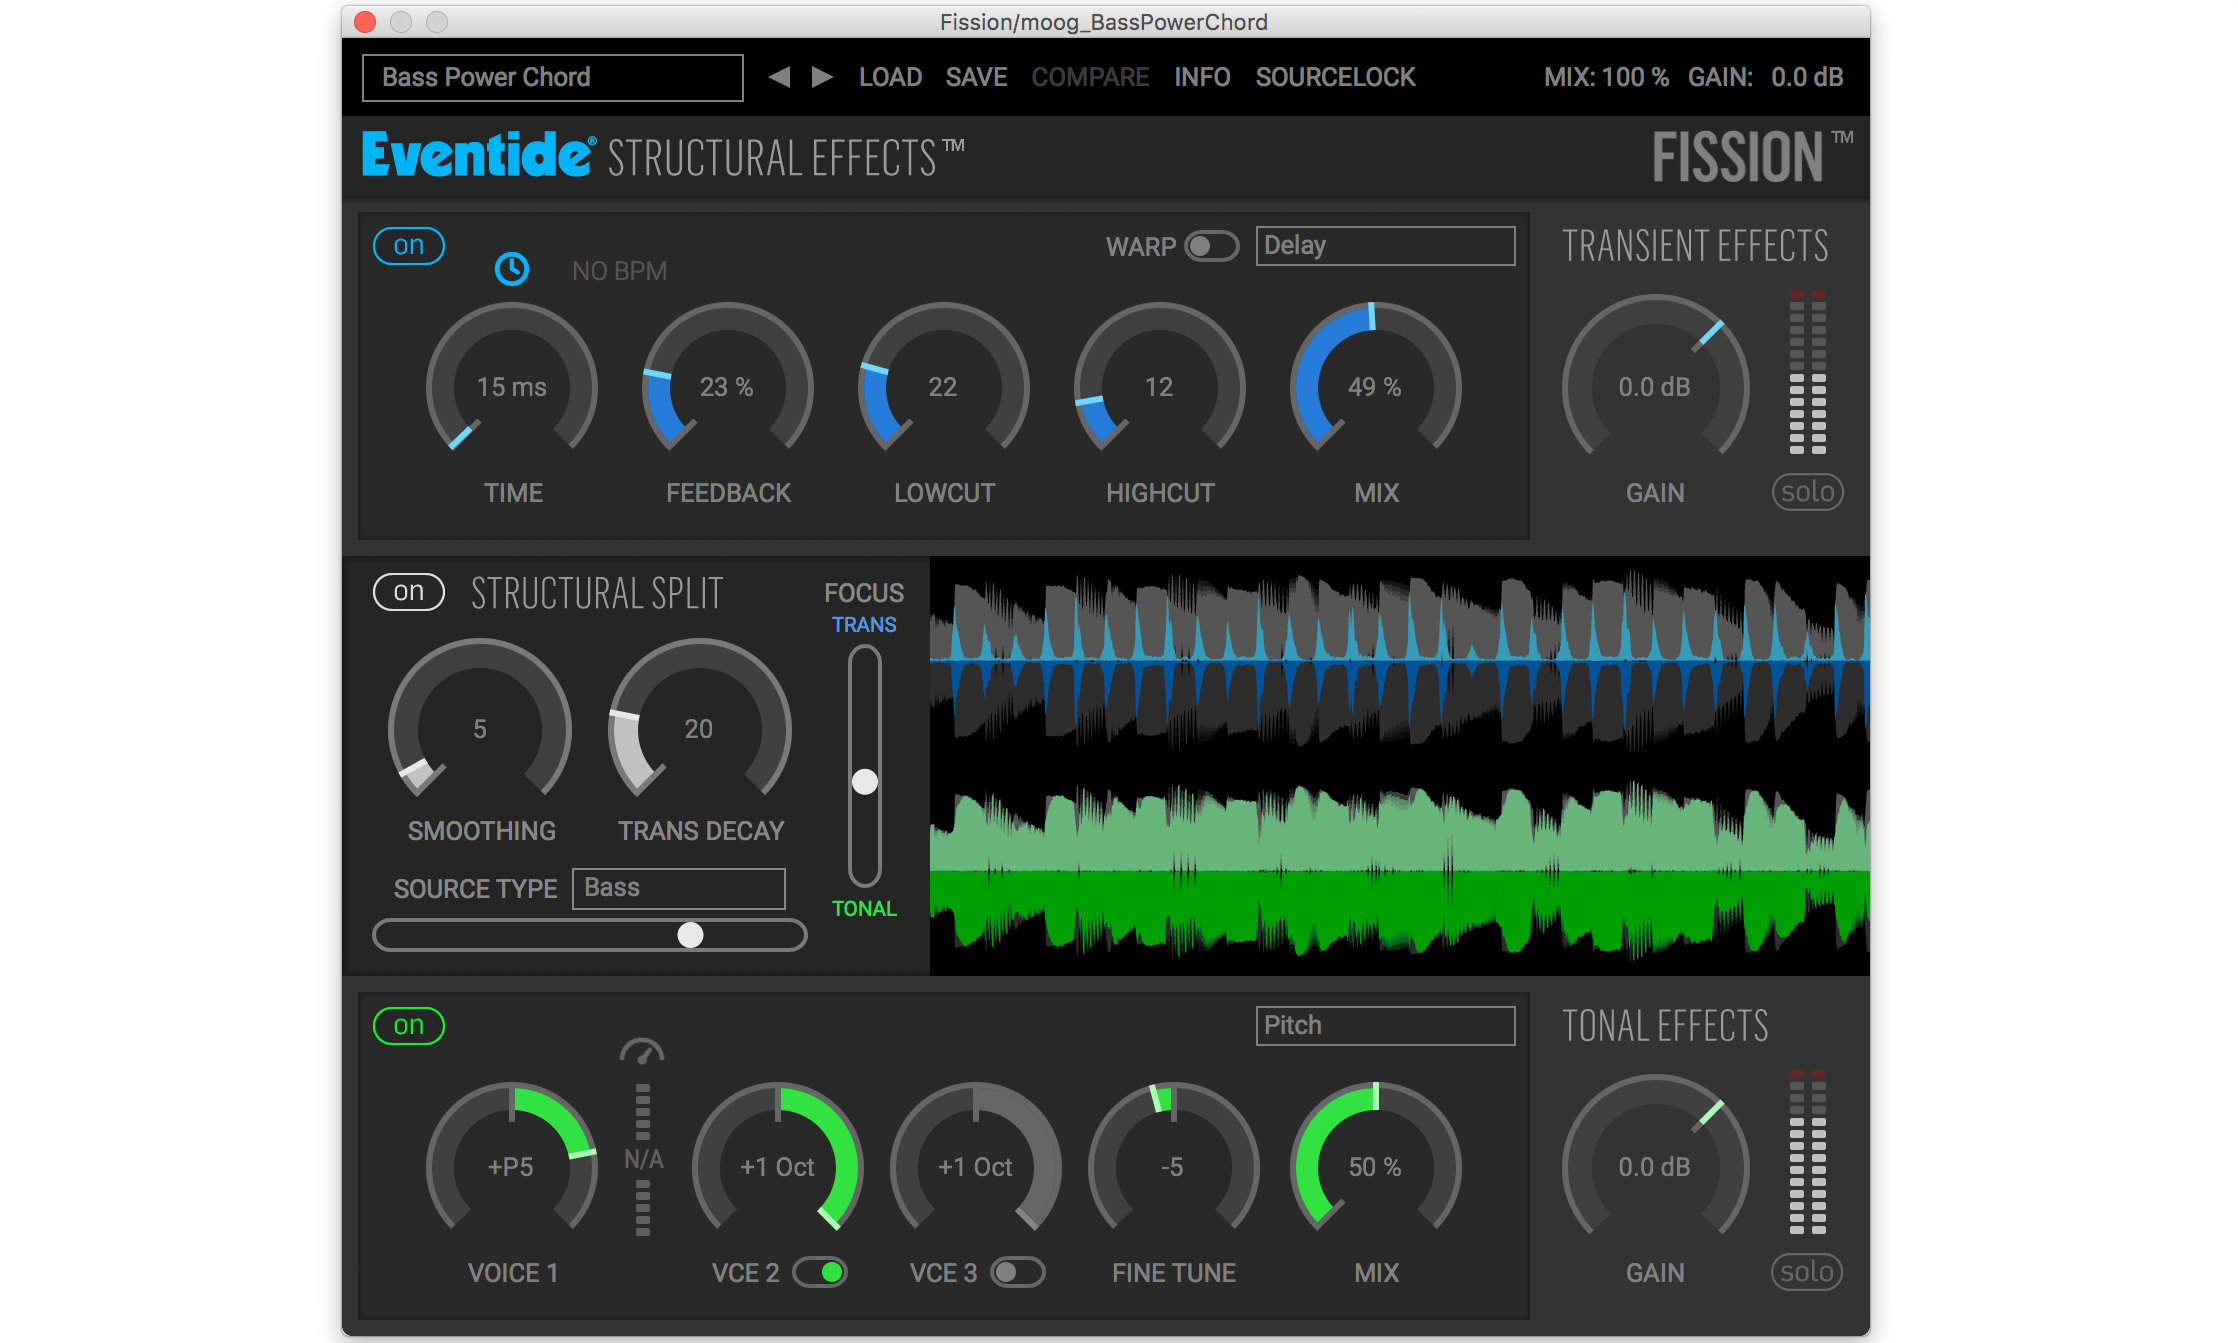This screenshot has height=1343, width=2238.
Task: Click the next preset arrow
Action: click(x=822, y=77)
